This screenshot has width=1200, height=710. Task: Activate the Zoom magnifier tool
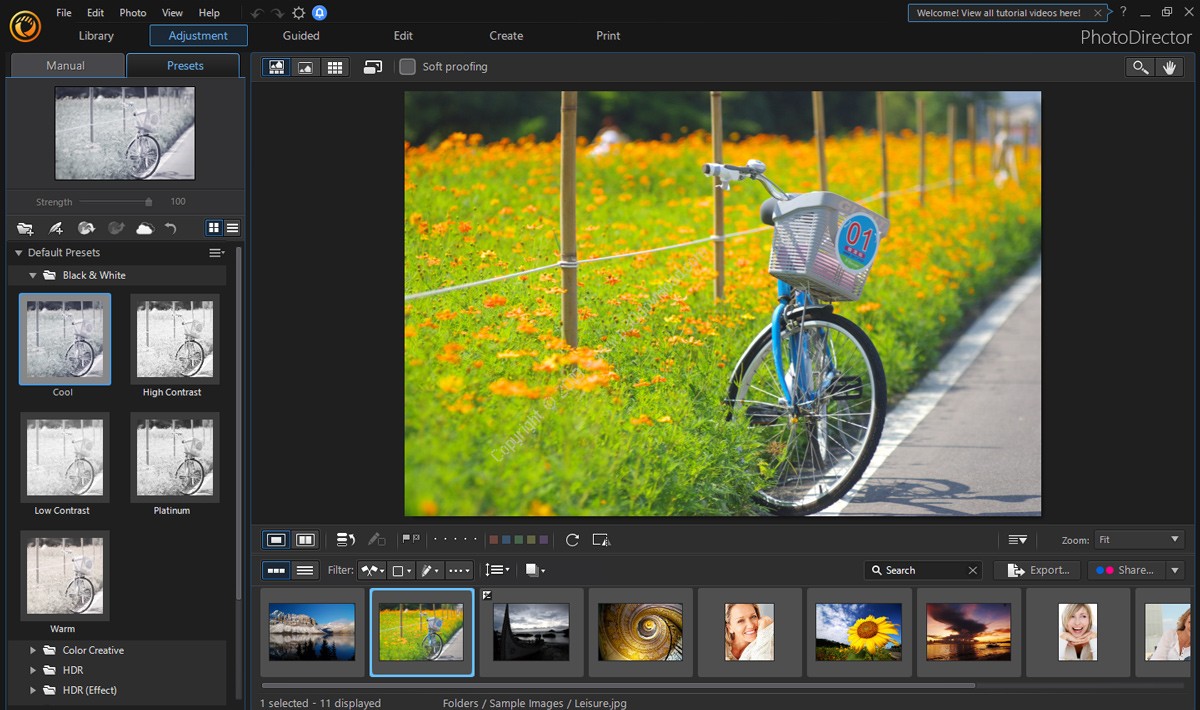[x=1140, y=67]
